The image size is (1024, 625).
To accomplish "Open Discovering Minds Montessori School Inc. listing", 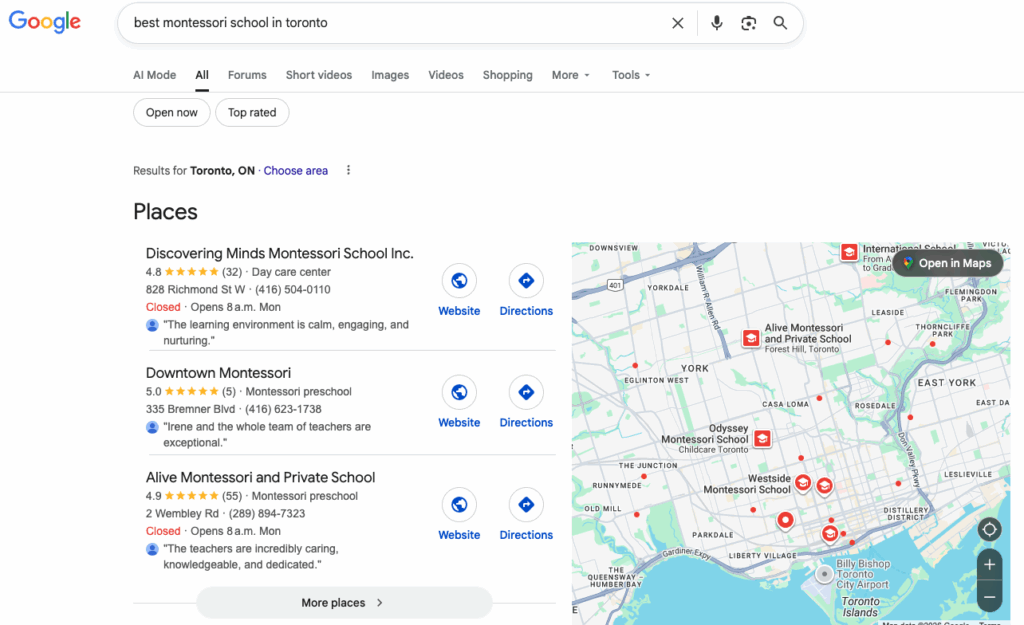I will [x=280, y=253].
